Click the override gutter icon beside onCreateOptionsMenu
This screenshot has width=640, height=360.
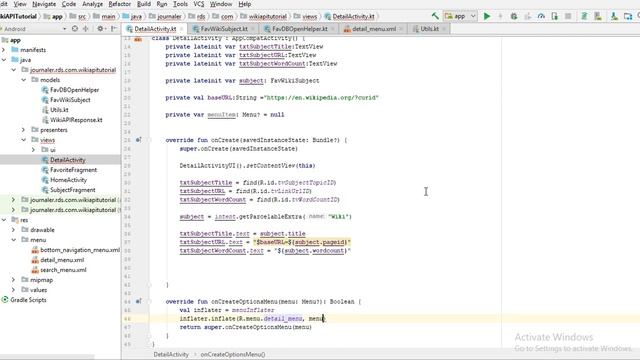(x=138, y=302)
